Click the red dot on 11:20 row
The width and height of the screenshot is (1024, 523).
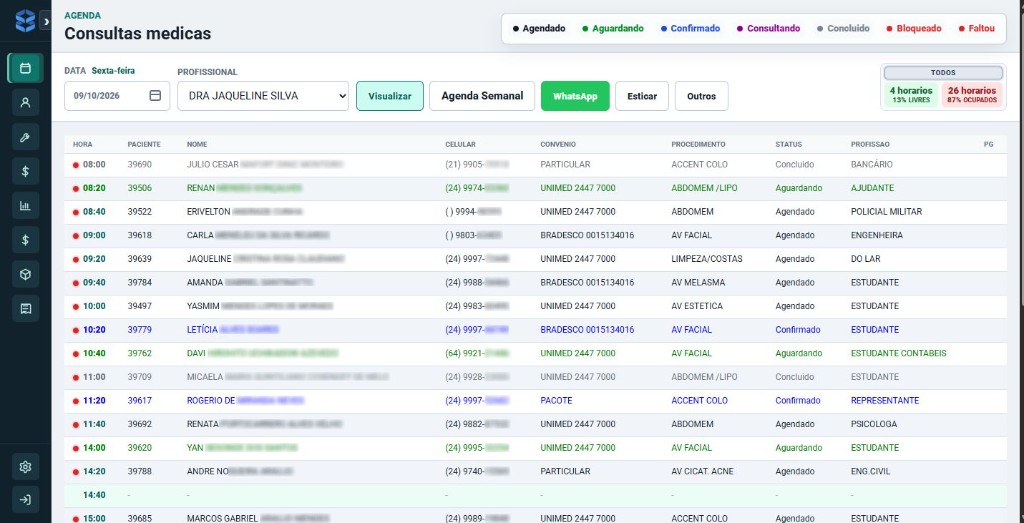pos(76,401)
